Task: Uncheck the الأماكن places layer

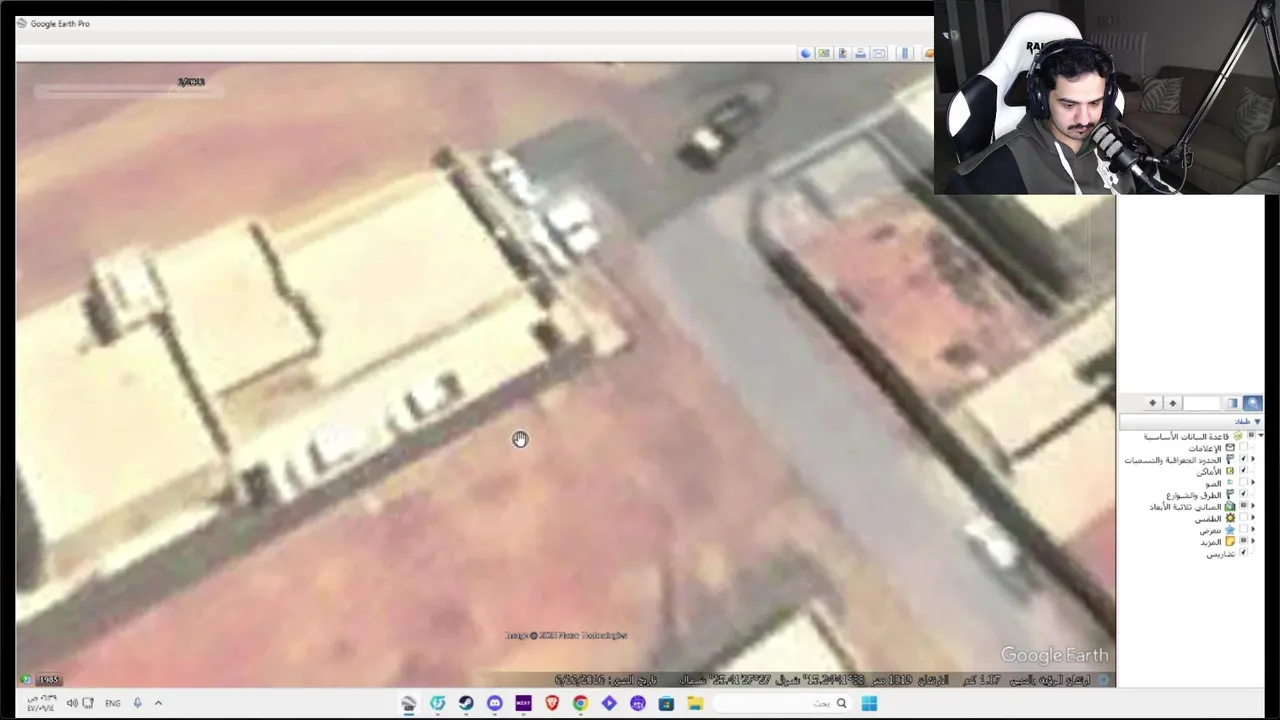Action: pos(1244,471)
